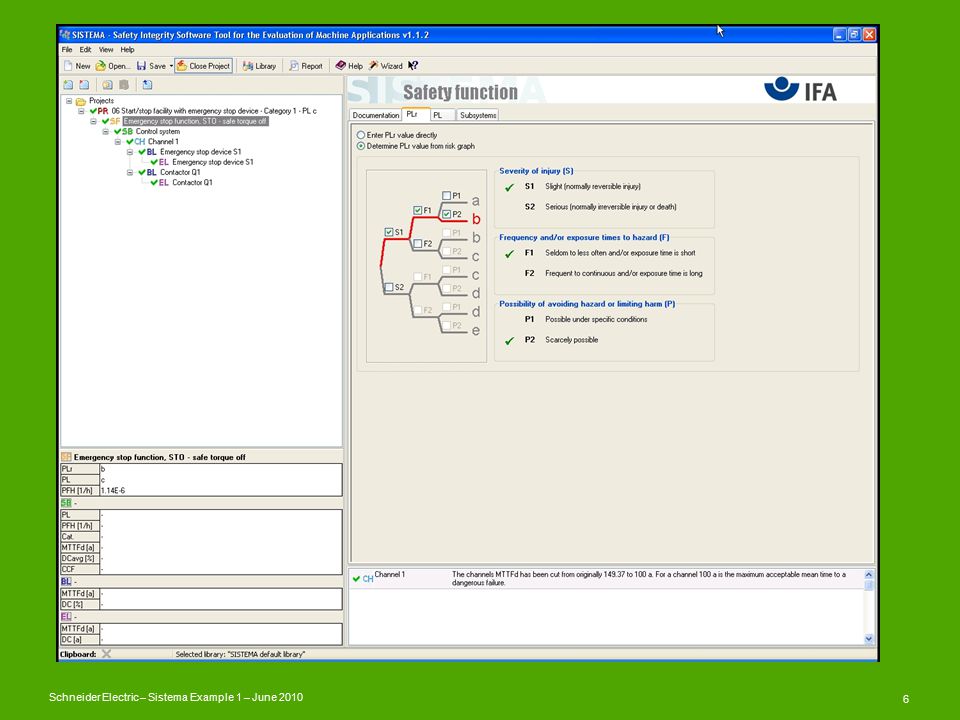Select 'Emergency stop function, STO - safe torque off' row

(x=195, y=121)
